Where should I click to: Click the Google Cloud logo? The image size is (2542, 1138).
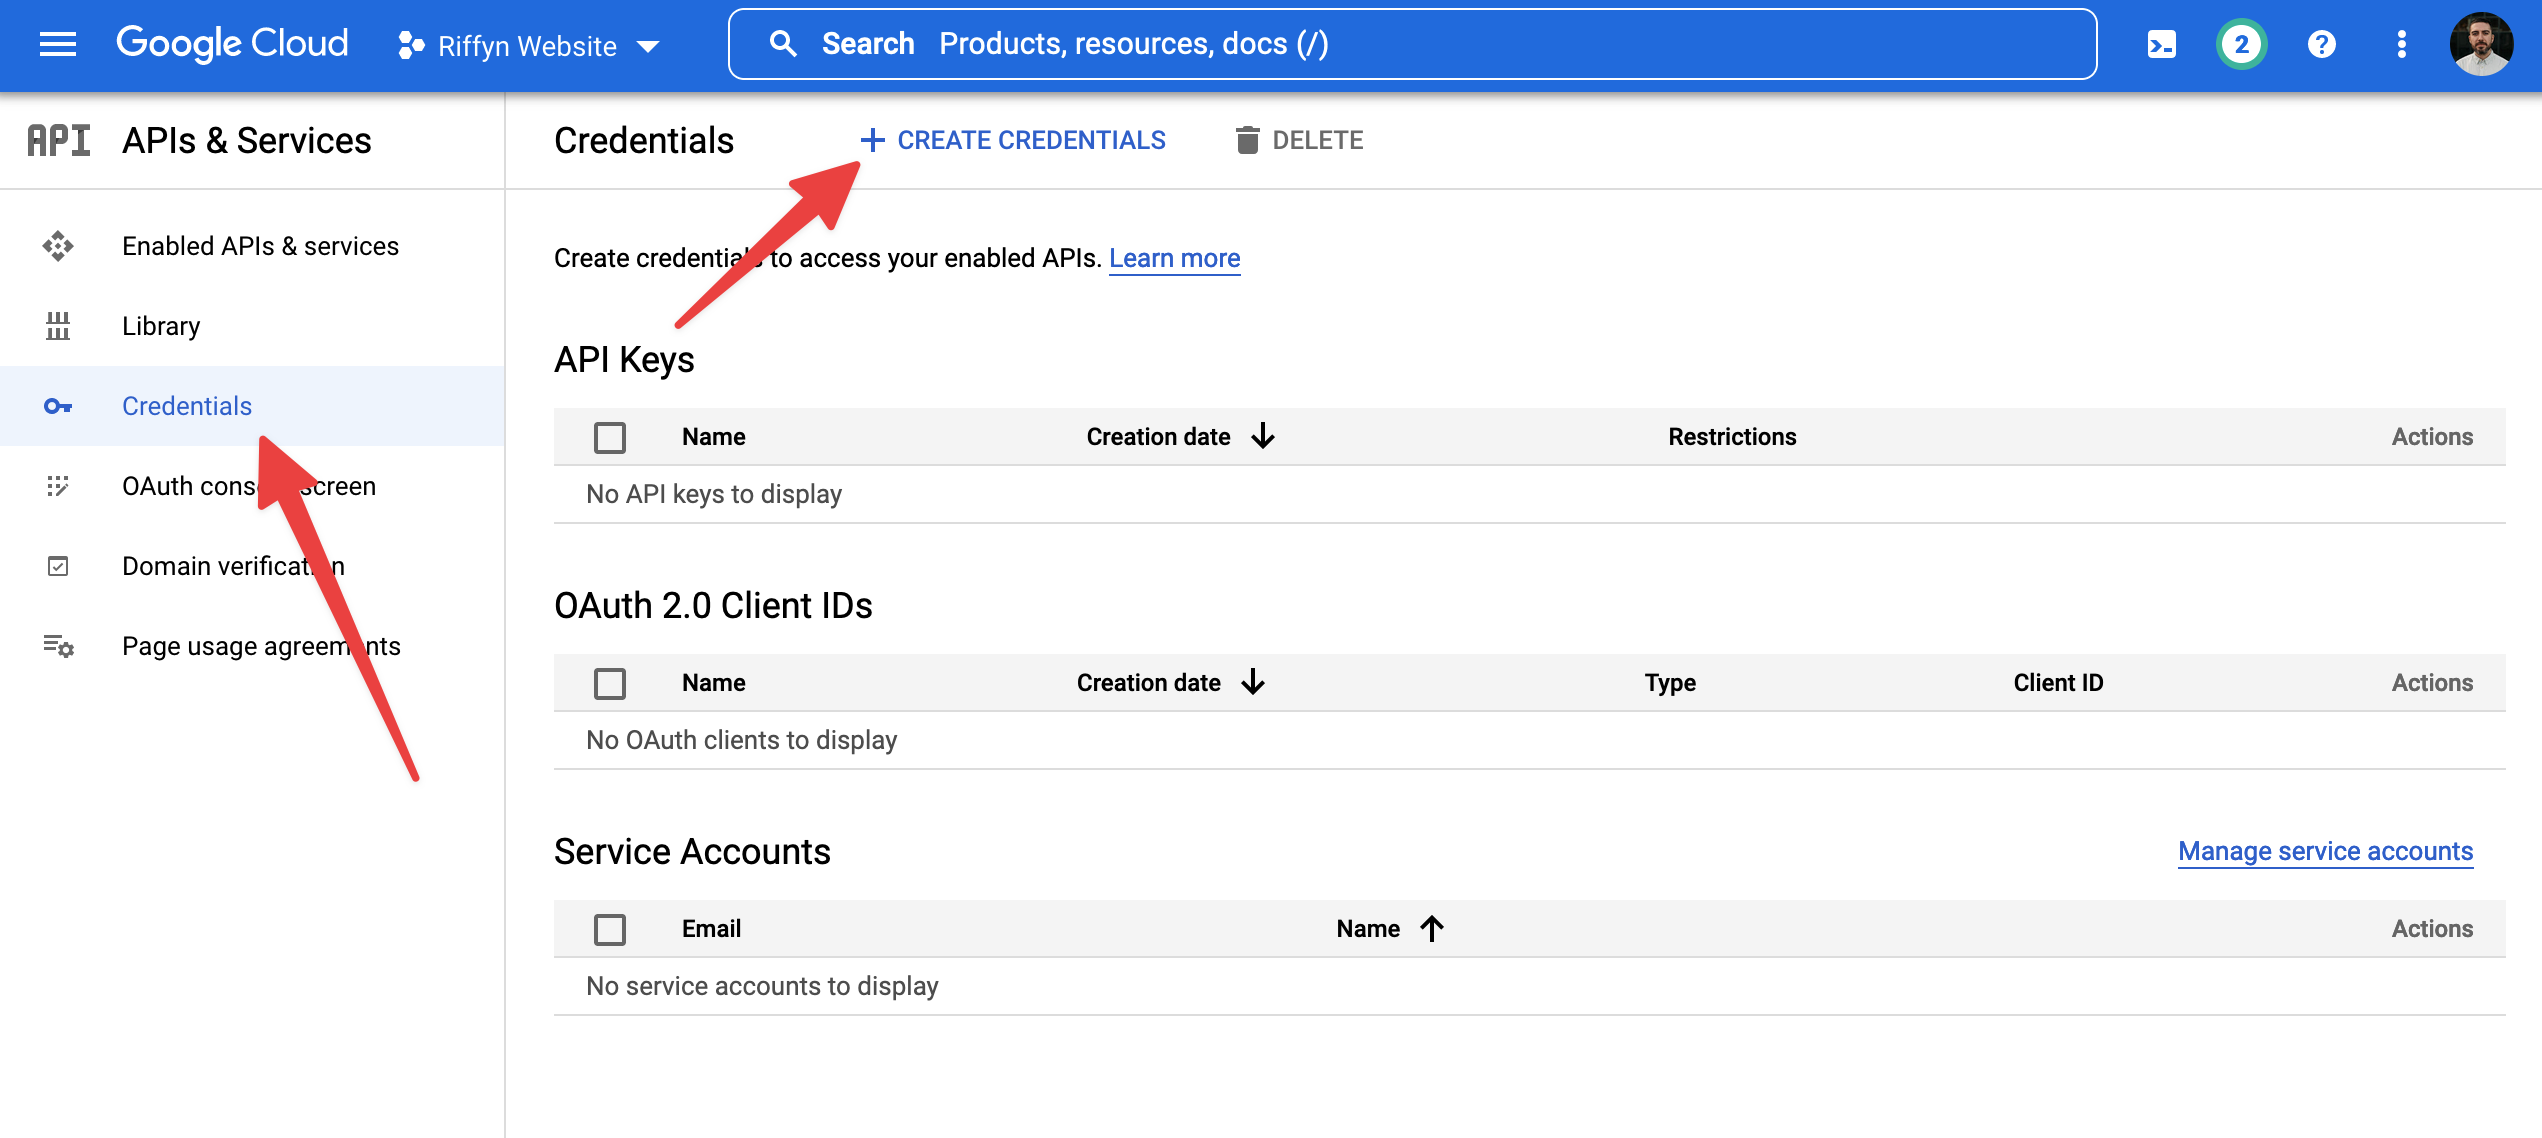tap(232, 44)
